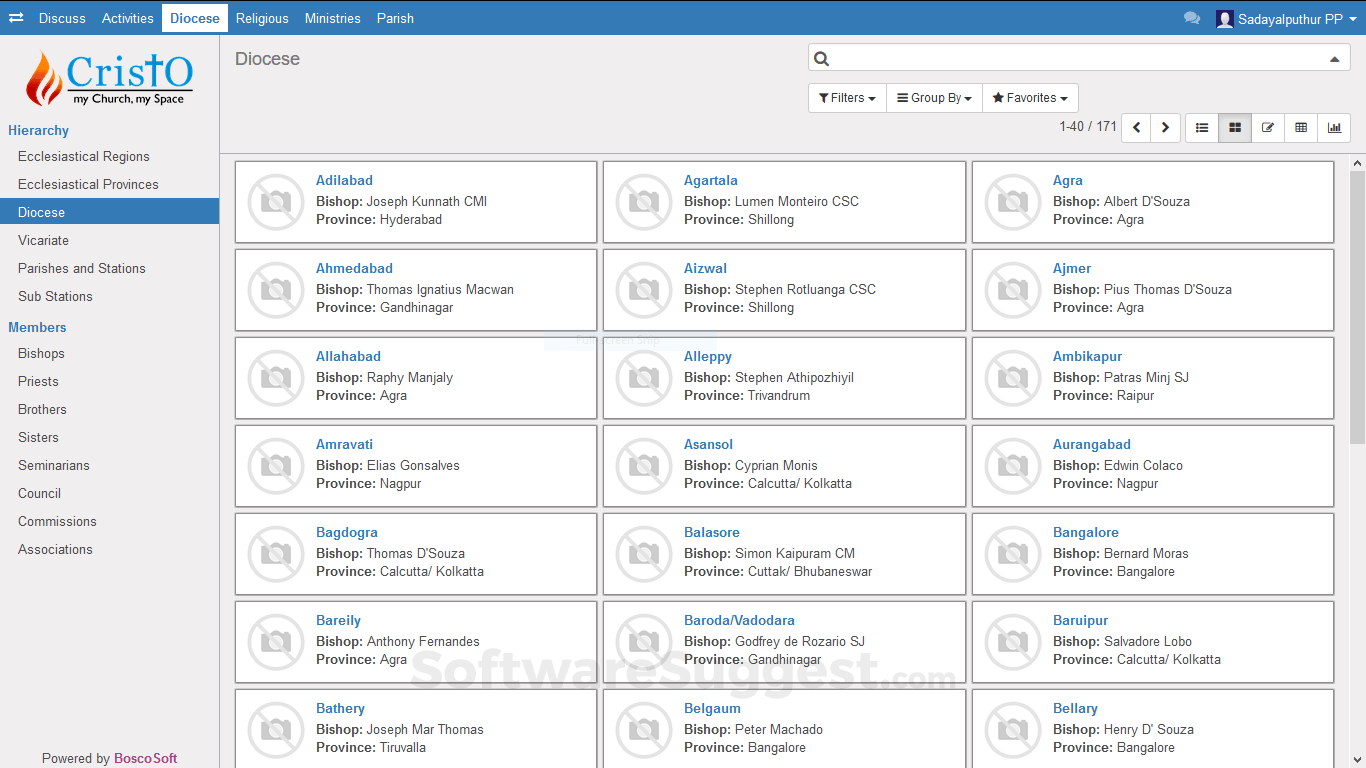The height and width of the screenshot is (768, 1366).
Task: Switch to graph chart view
Action: point(1334,128)
